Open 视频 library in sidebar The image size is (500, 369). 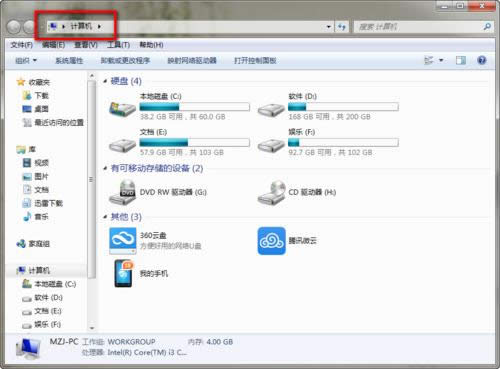click(35, 163)
